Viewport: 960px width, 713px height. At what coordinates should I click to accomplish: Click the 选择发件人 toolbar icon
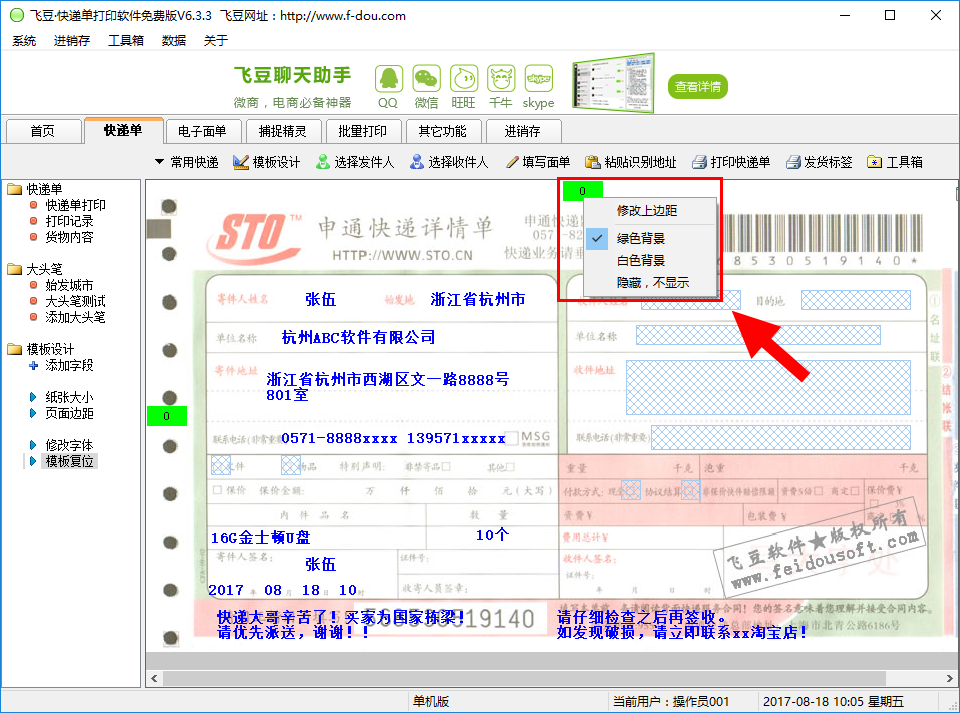[x=355, y=162]
